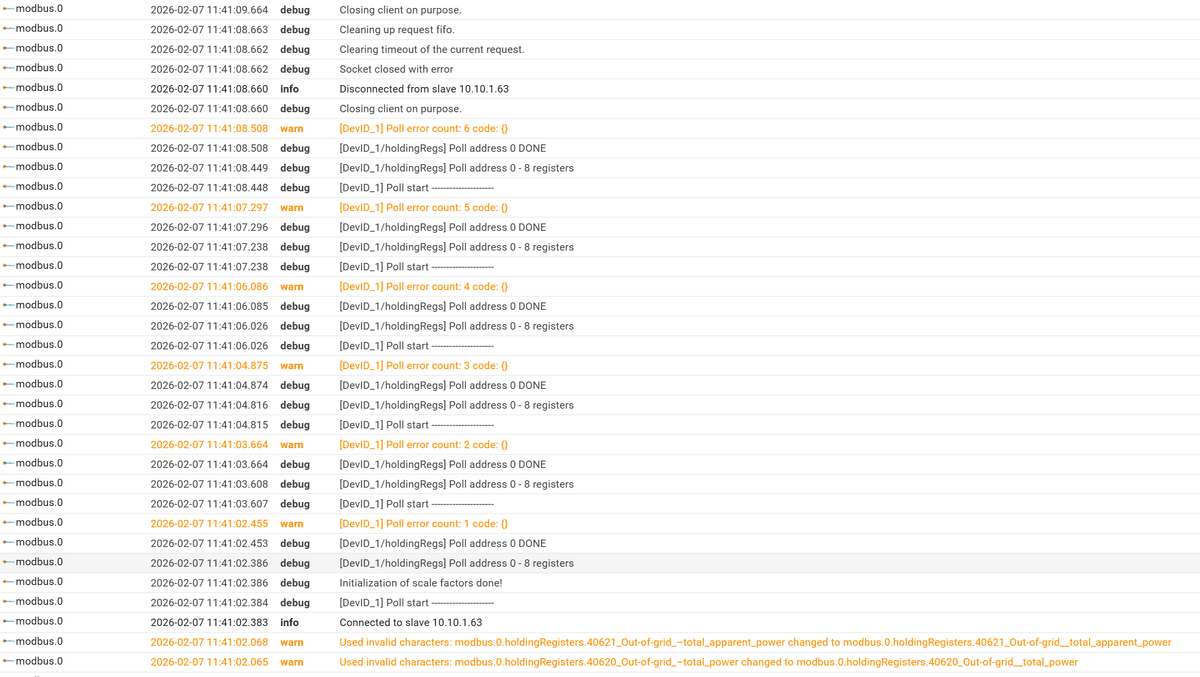This screenshot has width=1200, height=677.
Task: Click the modbus icon beside "Cleaning up request fifo"
Action: (8, 29)
